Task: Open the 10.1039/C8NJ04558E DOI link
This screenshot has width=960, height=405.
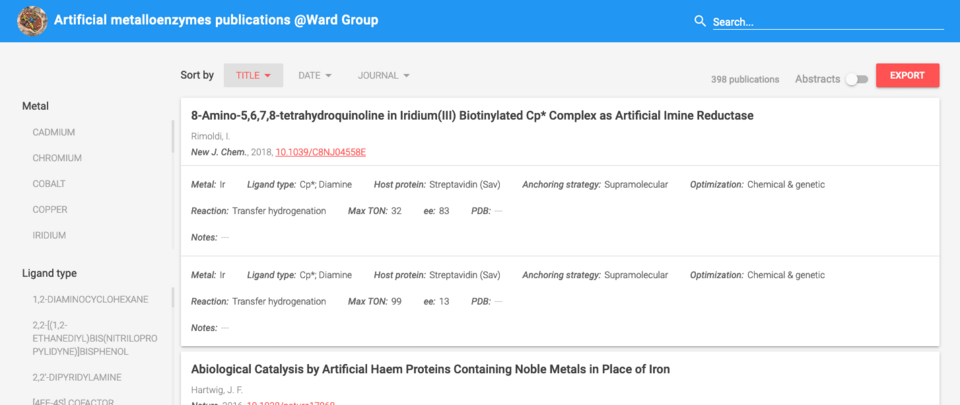Action: click(321, 152)
